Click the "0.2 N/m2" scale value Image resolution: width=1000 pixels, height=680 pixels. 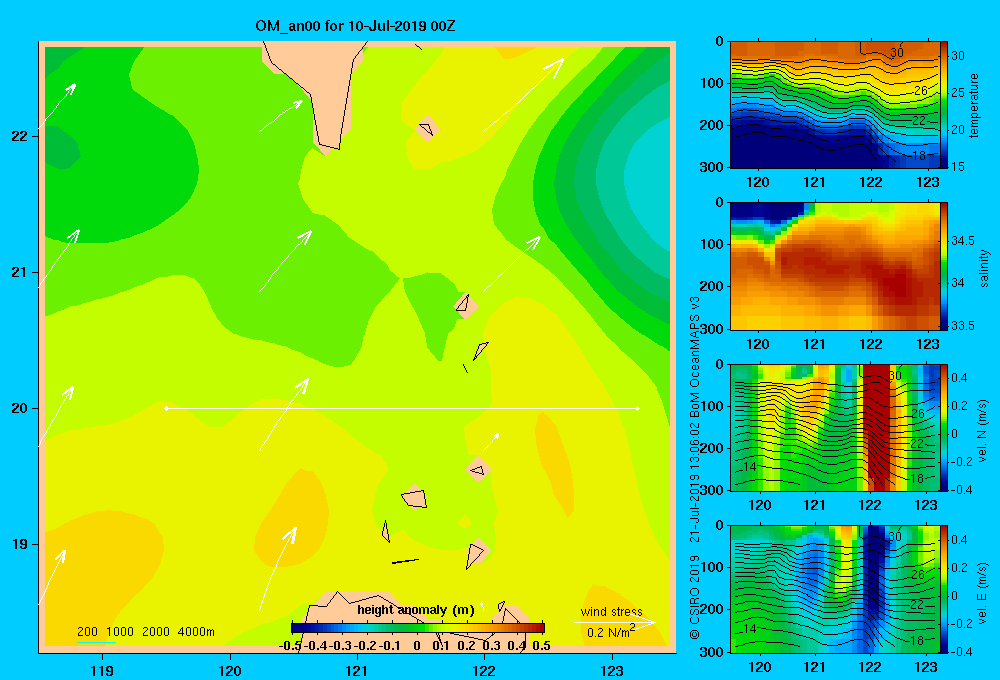(x=611, y=632)
